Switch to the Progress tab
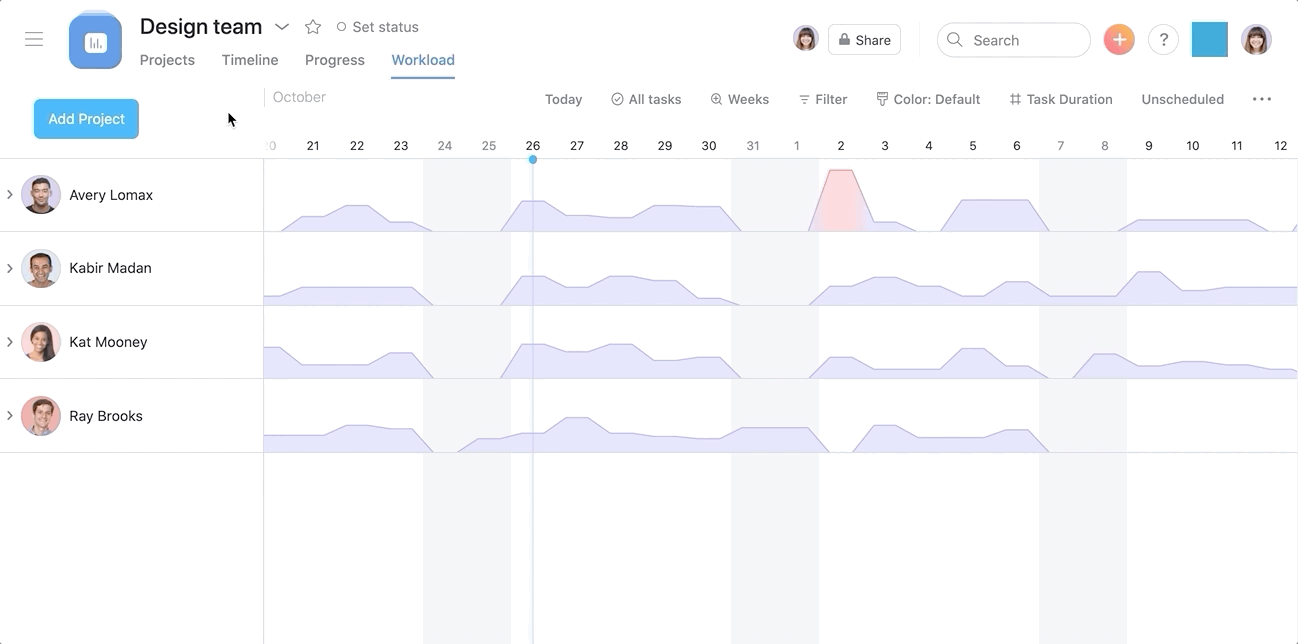This screenshot has height=644, width=1298. coord(335,60)
